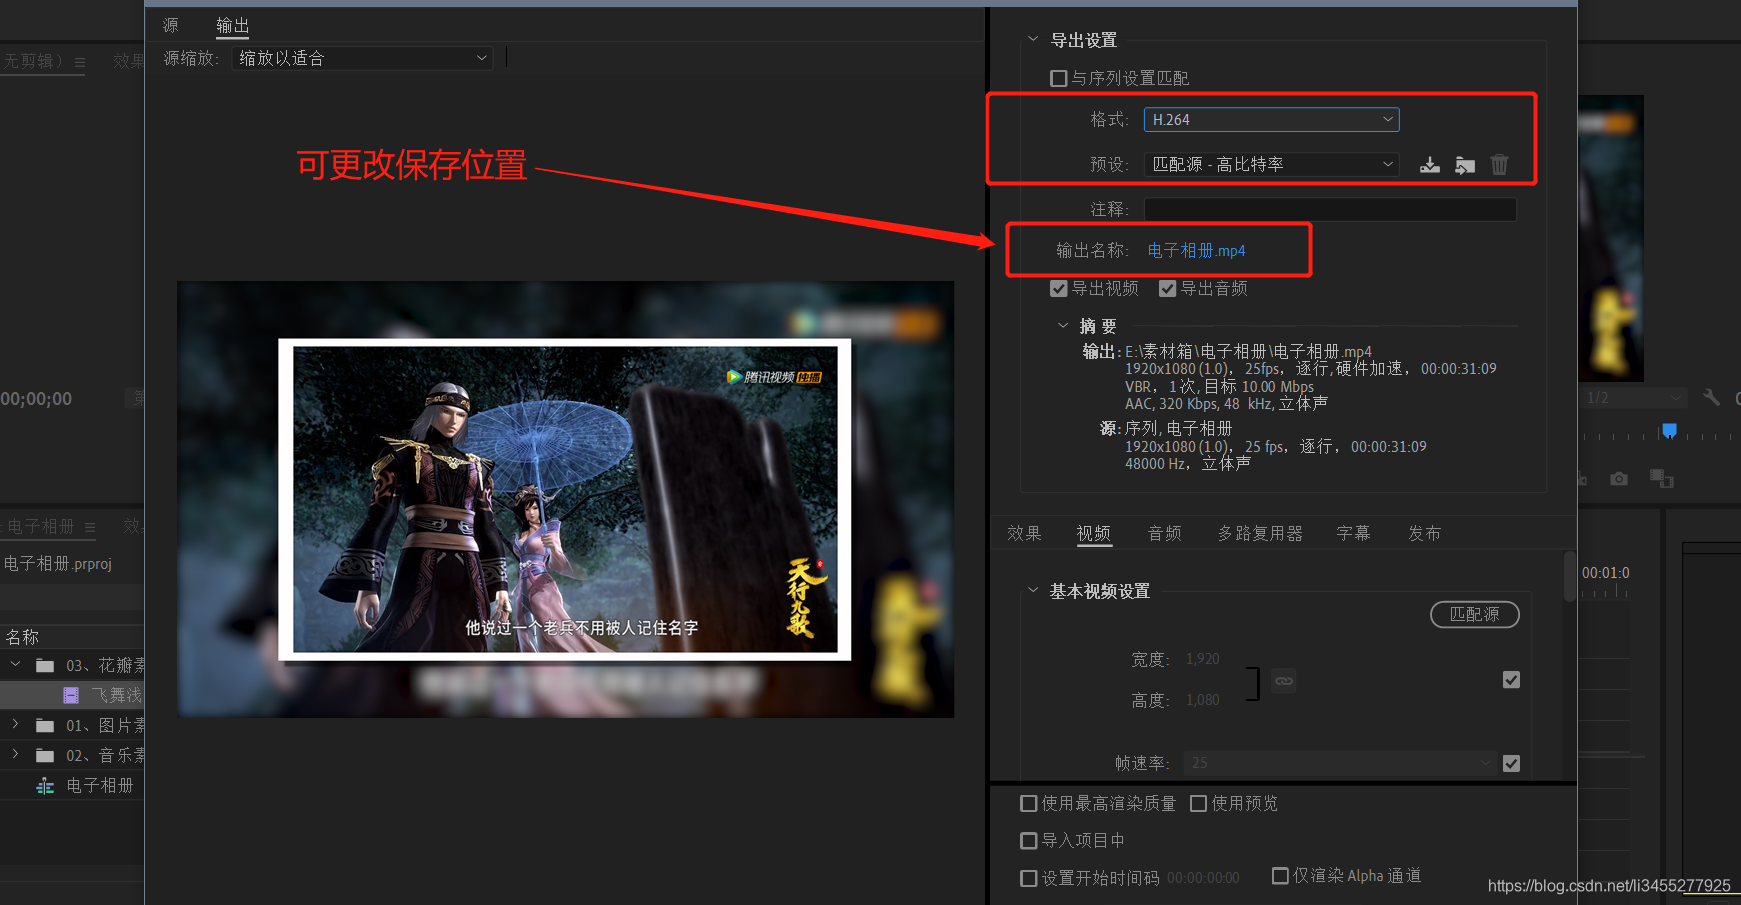Click the save preset icon next to 预设
Viewport: 1741px width, 905px height.
point(1430,165)
